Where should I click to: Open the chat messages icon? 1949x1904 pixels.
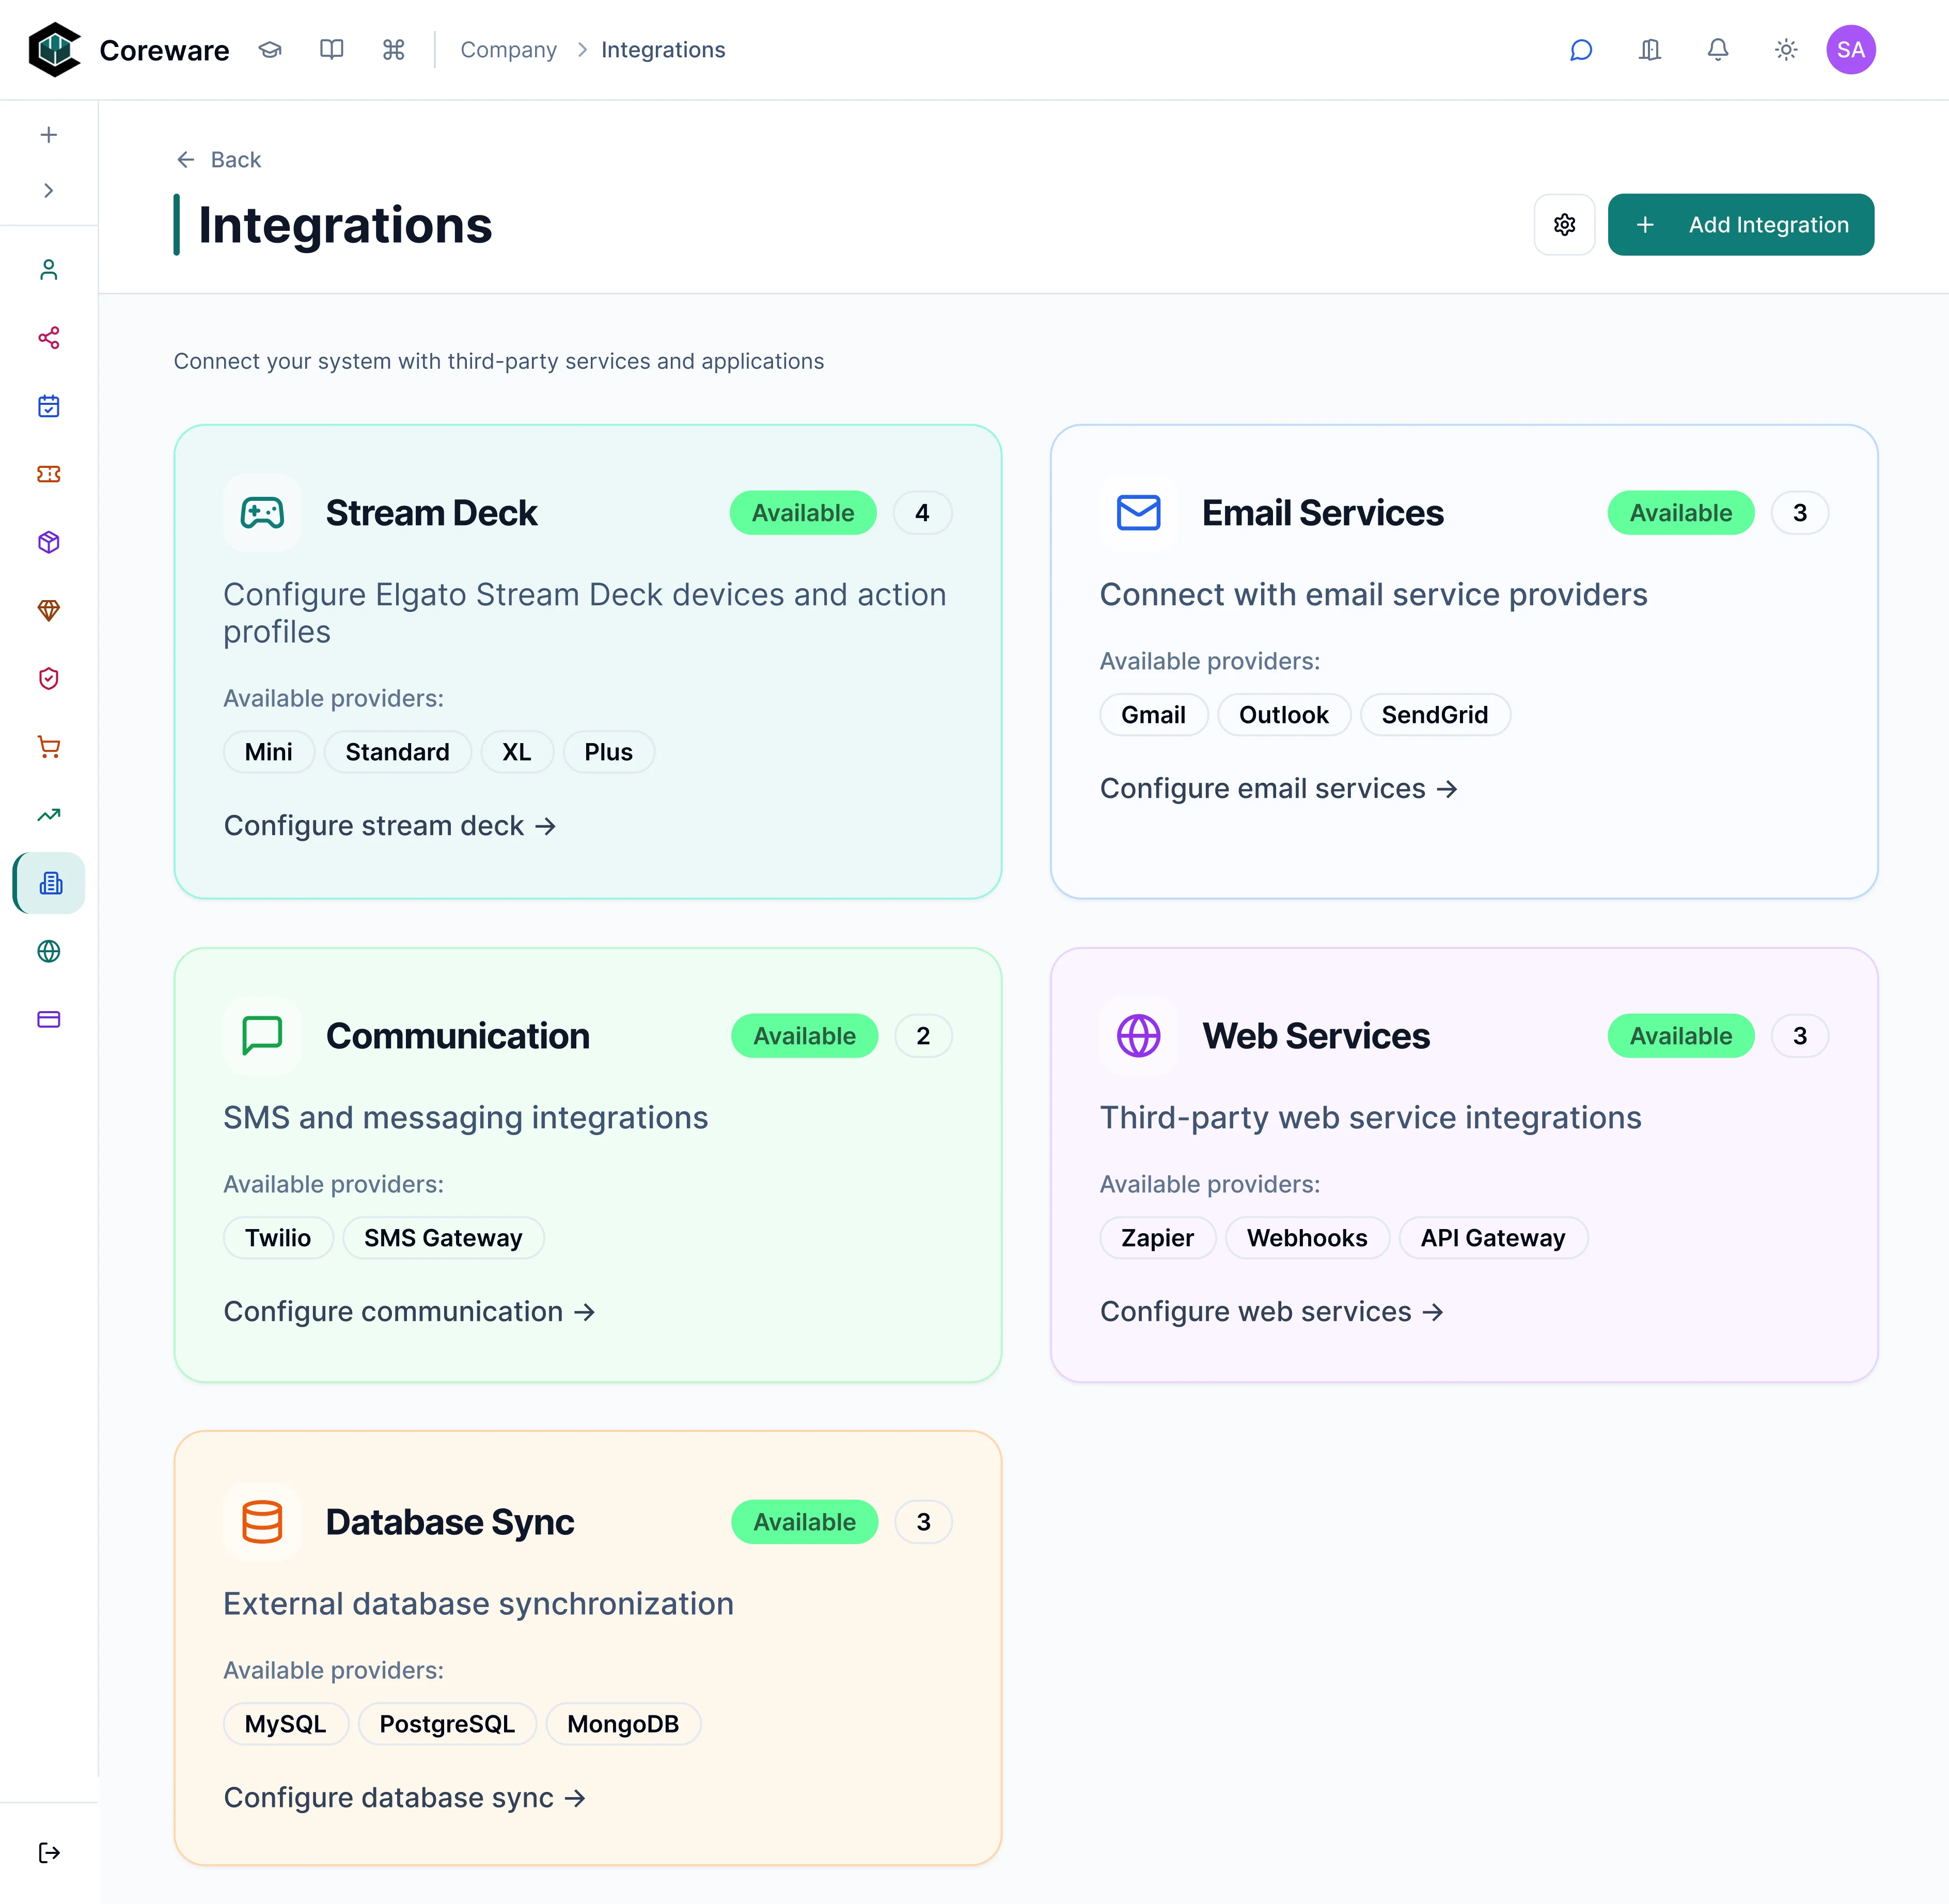click(1581, 50)
